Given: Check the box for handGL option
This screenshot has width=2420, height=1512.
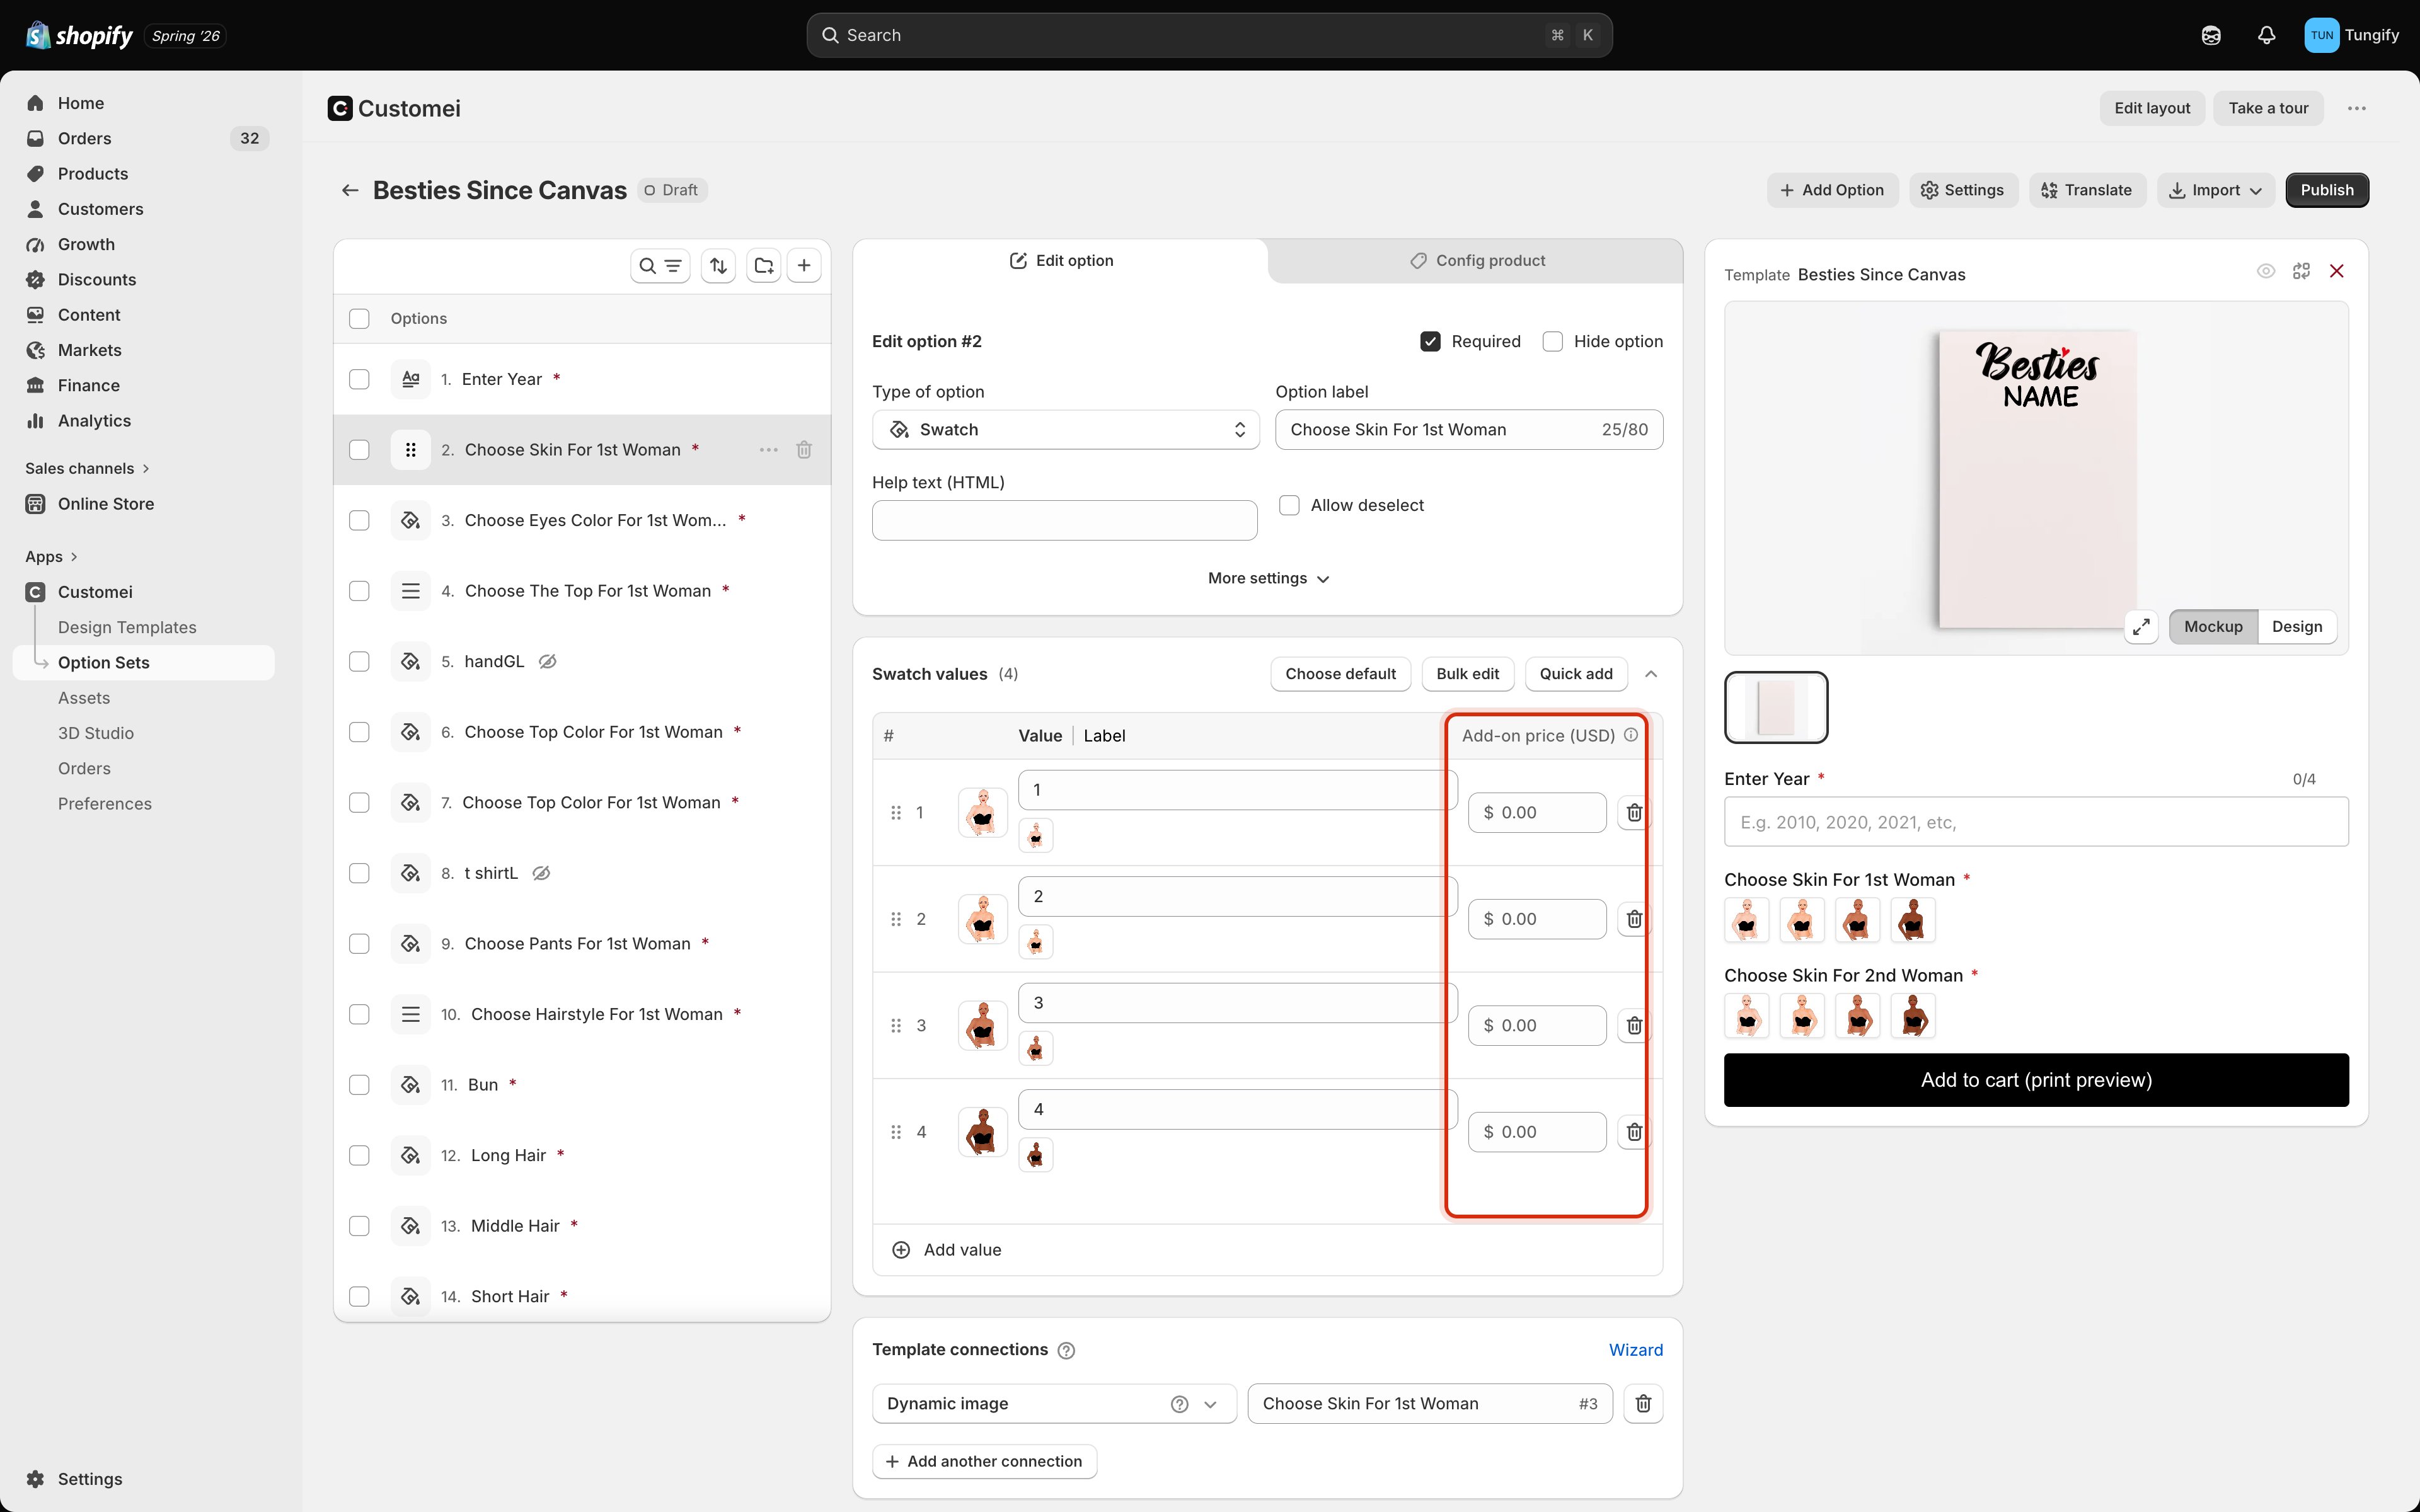Looking at the screenshot, I should 359,662.
